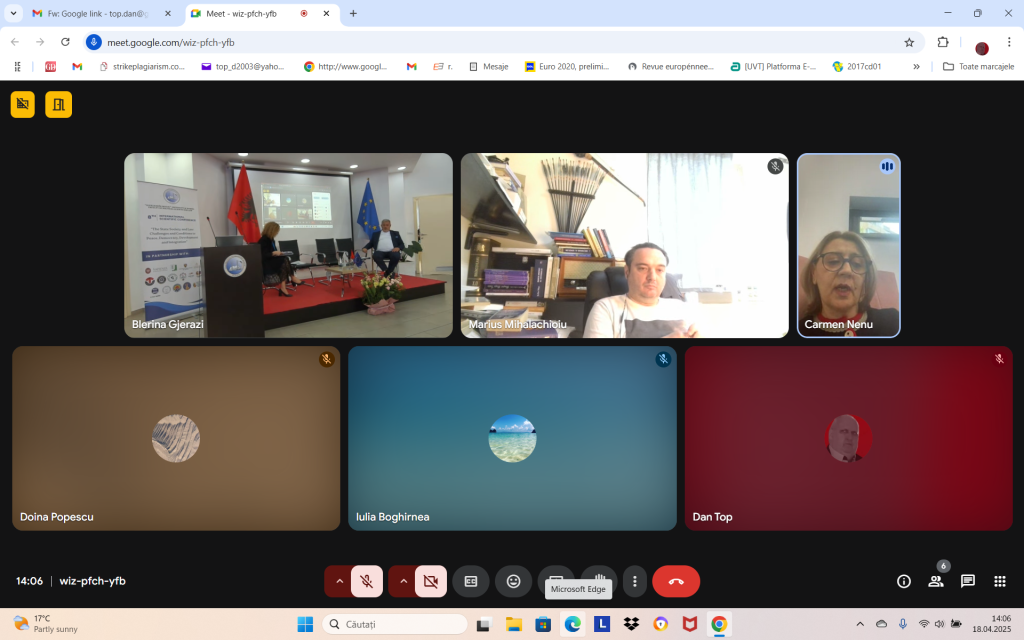1024x640 pixels.
Task: Send a reaction with the emoji button
Action: [514, 581]
